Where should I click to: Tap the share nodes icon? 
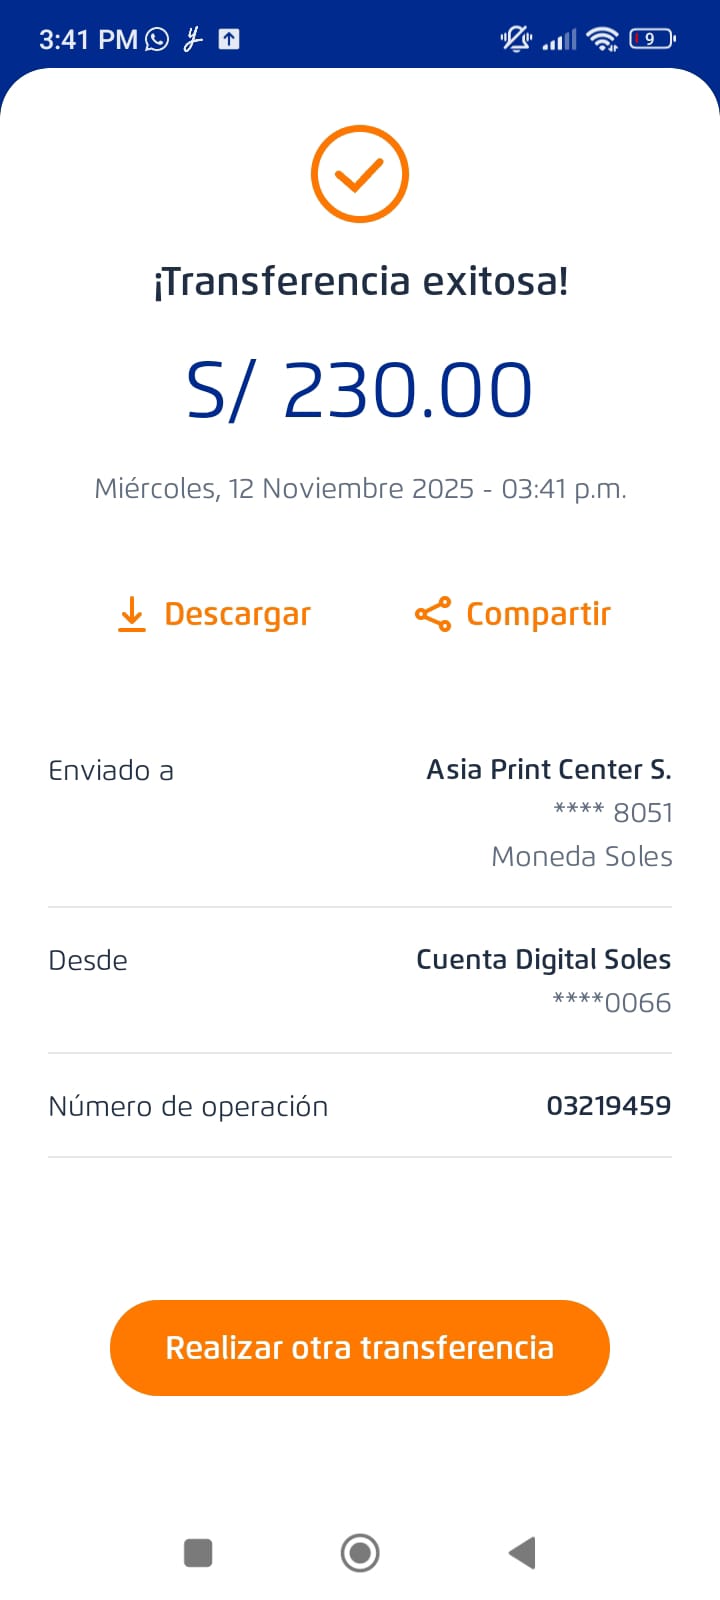(x=433, y=614)
